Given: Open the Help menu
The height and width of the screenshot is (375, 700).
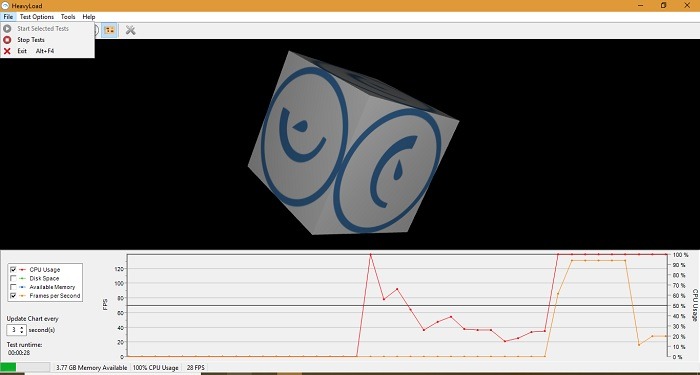Looking at the screenshot, I should pyautogui.click(x=89, y=17).
